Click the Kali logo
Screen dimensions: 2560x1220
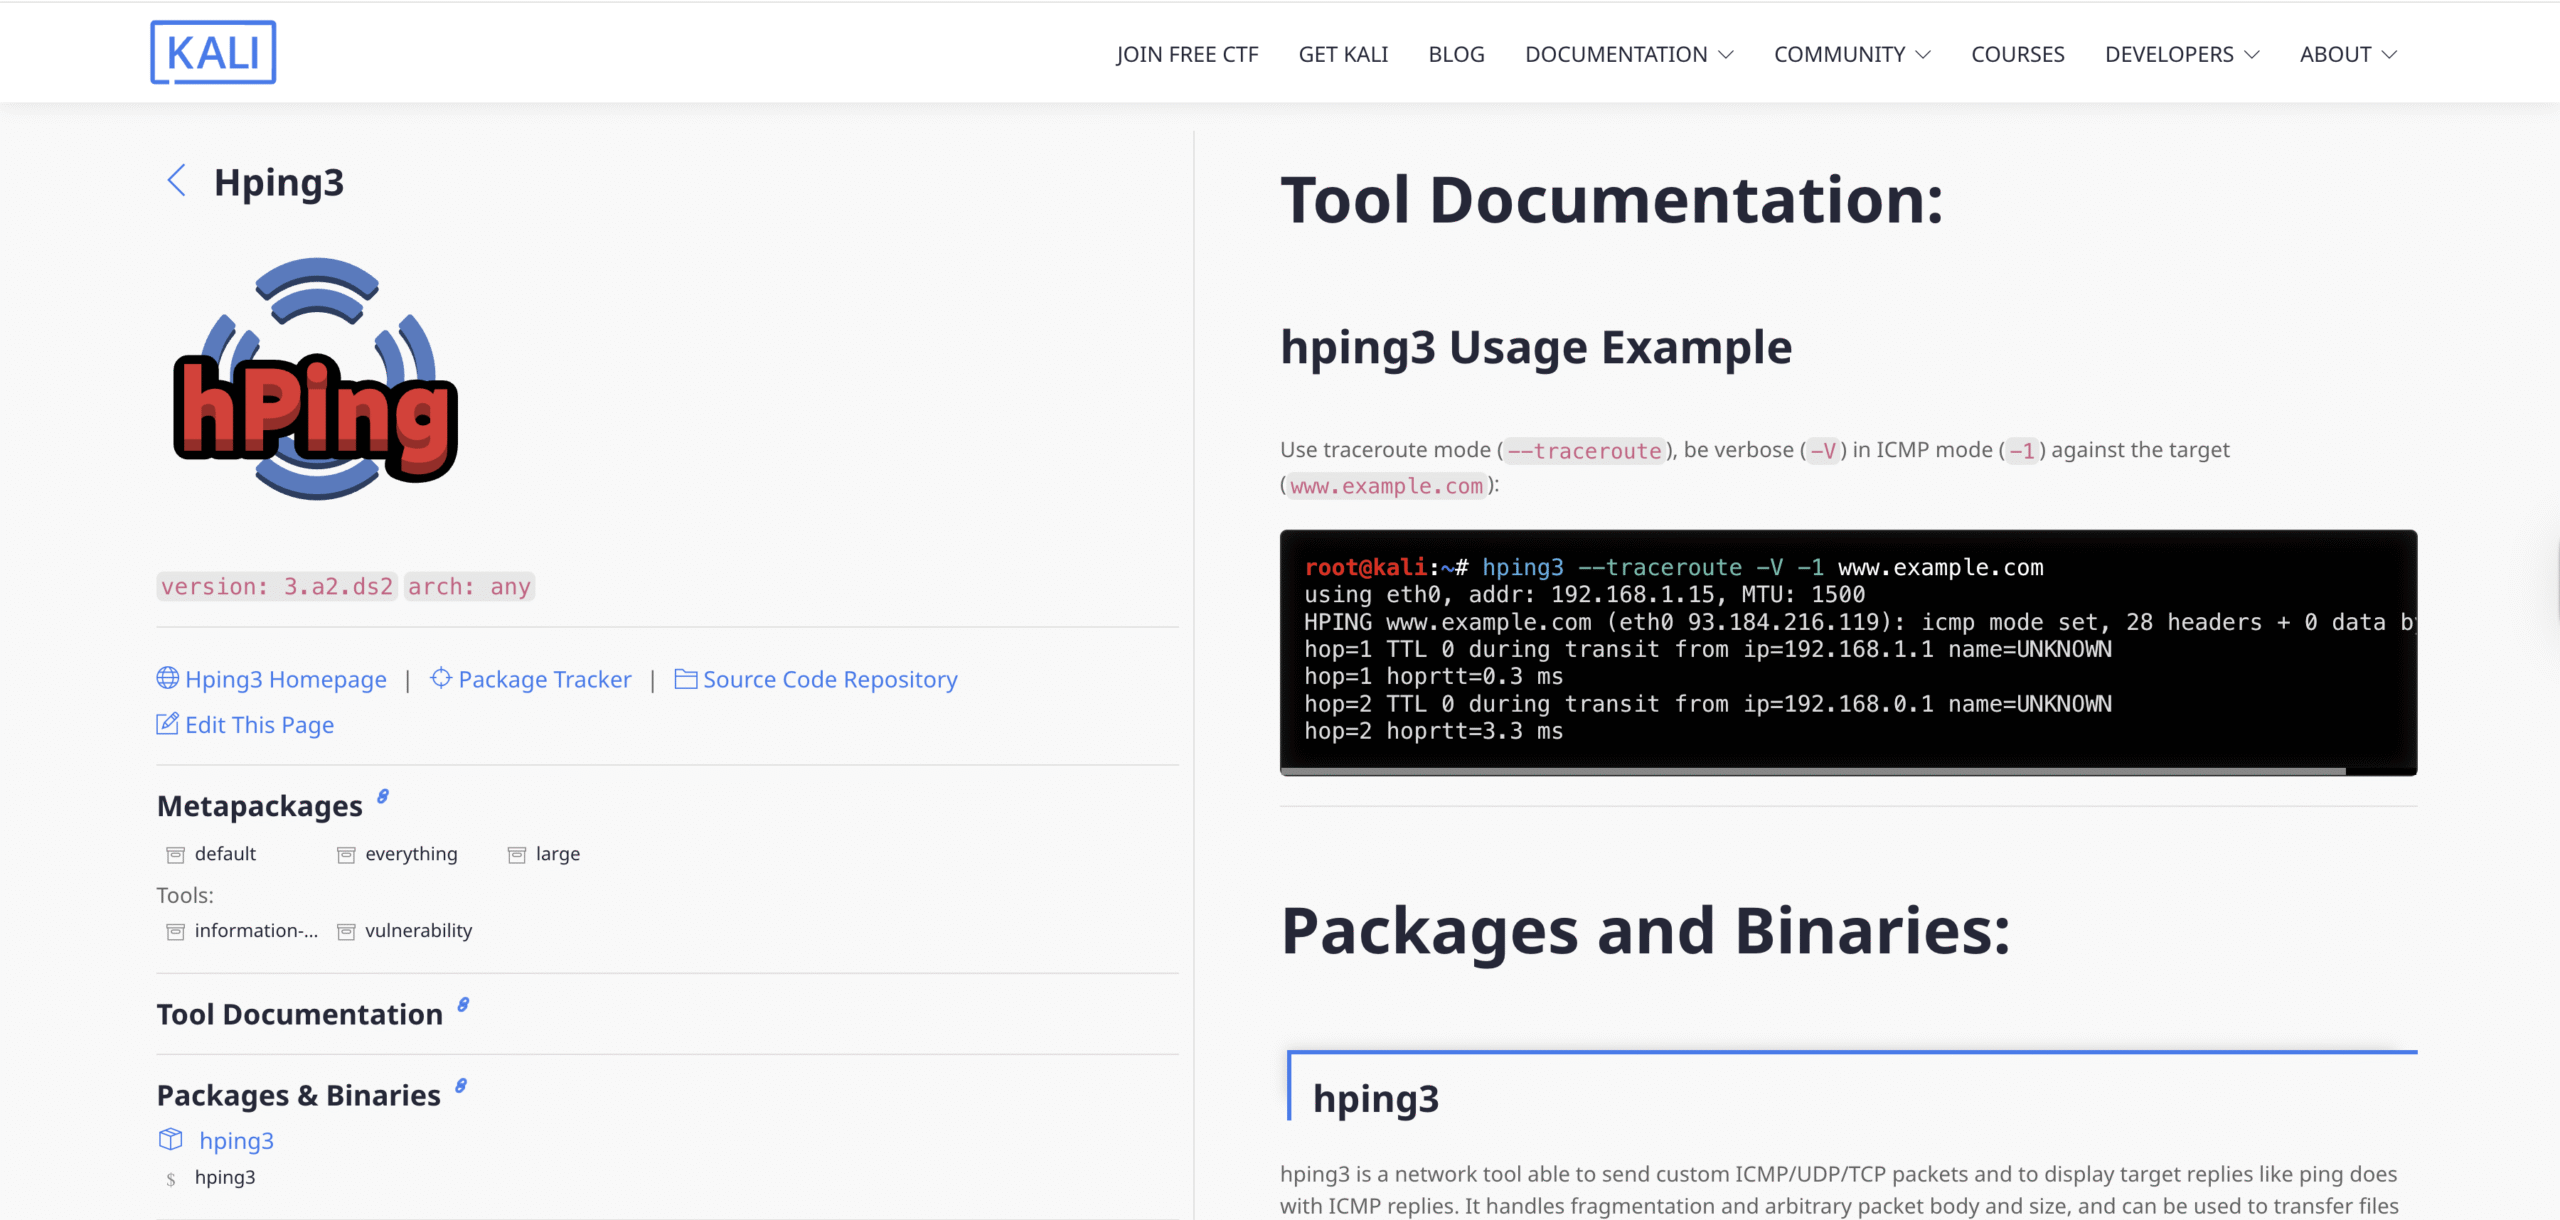pyautogui.click(x=213, y=52)
